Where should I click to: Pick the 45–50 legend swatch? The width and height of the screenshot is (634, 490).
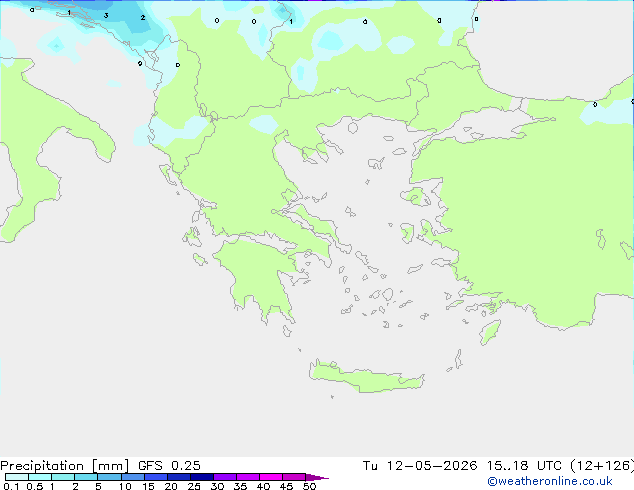click(294, 477)
